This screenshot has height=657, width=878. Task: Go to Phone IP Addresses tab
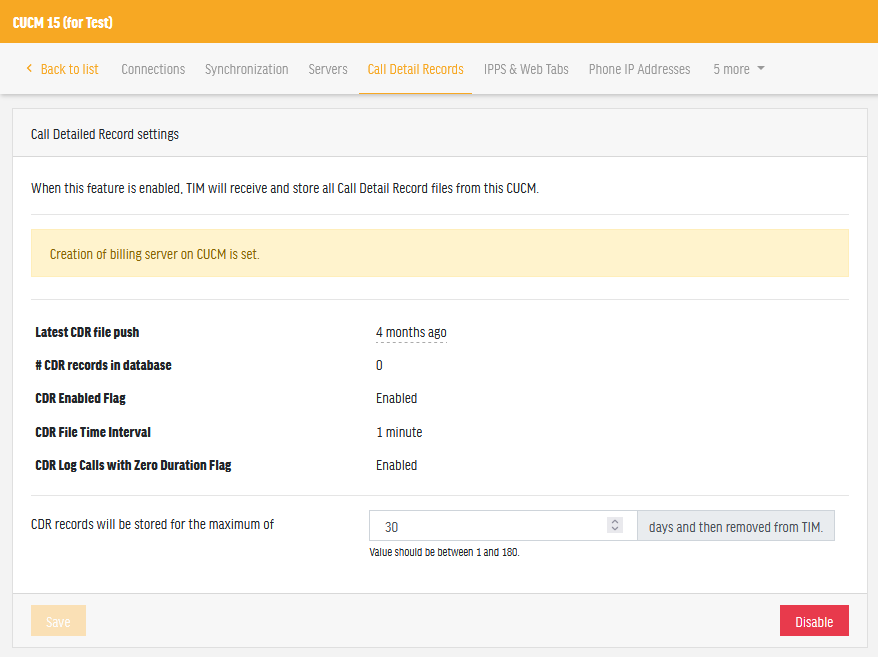639,69
